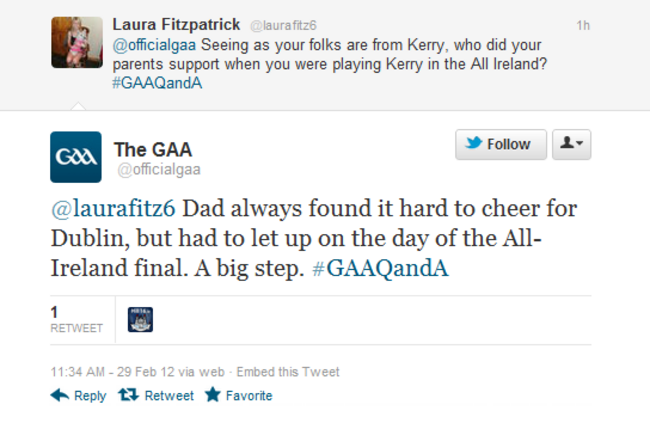Click The GAA logo avatar

[x=75, y=157]
